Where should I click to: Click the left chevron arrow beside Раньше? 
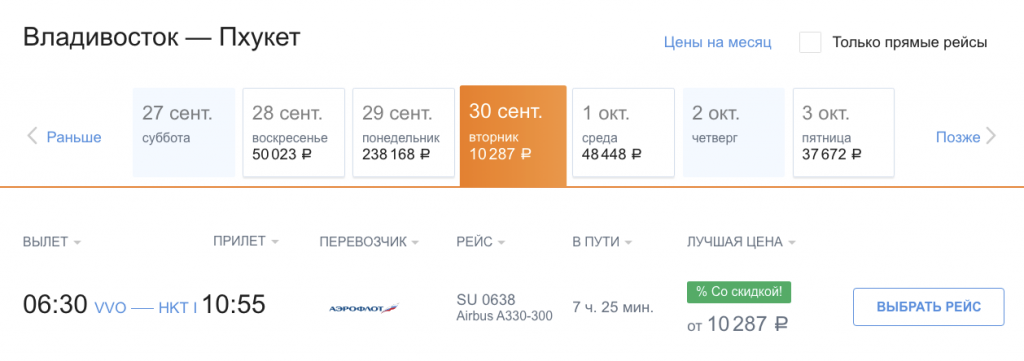tap(33, 136)
